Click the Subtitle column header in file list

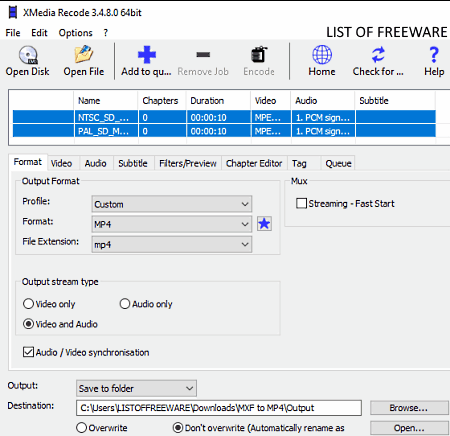coord(395,100)
